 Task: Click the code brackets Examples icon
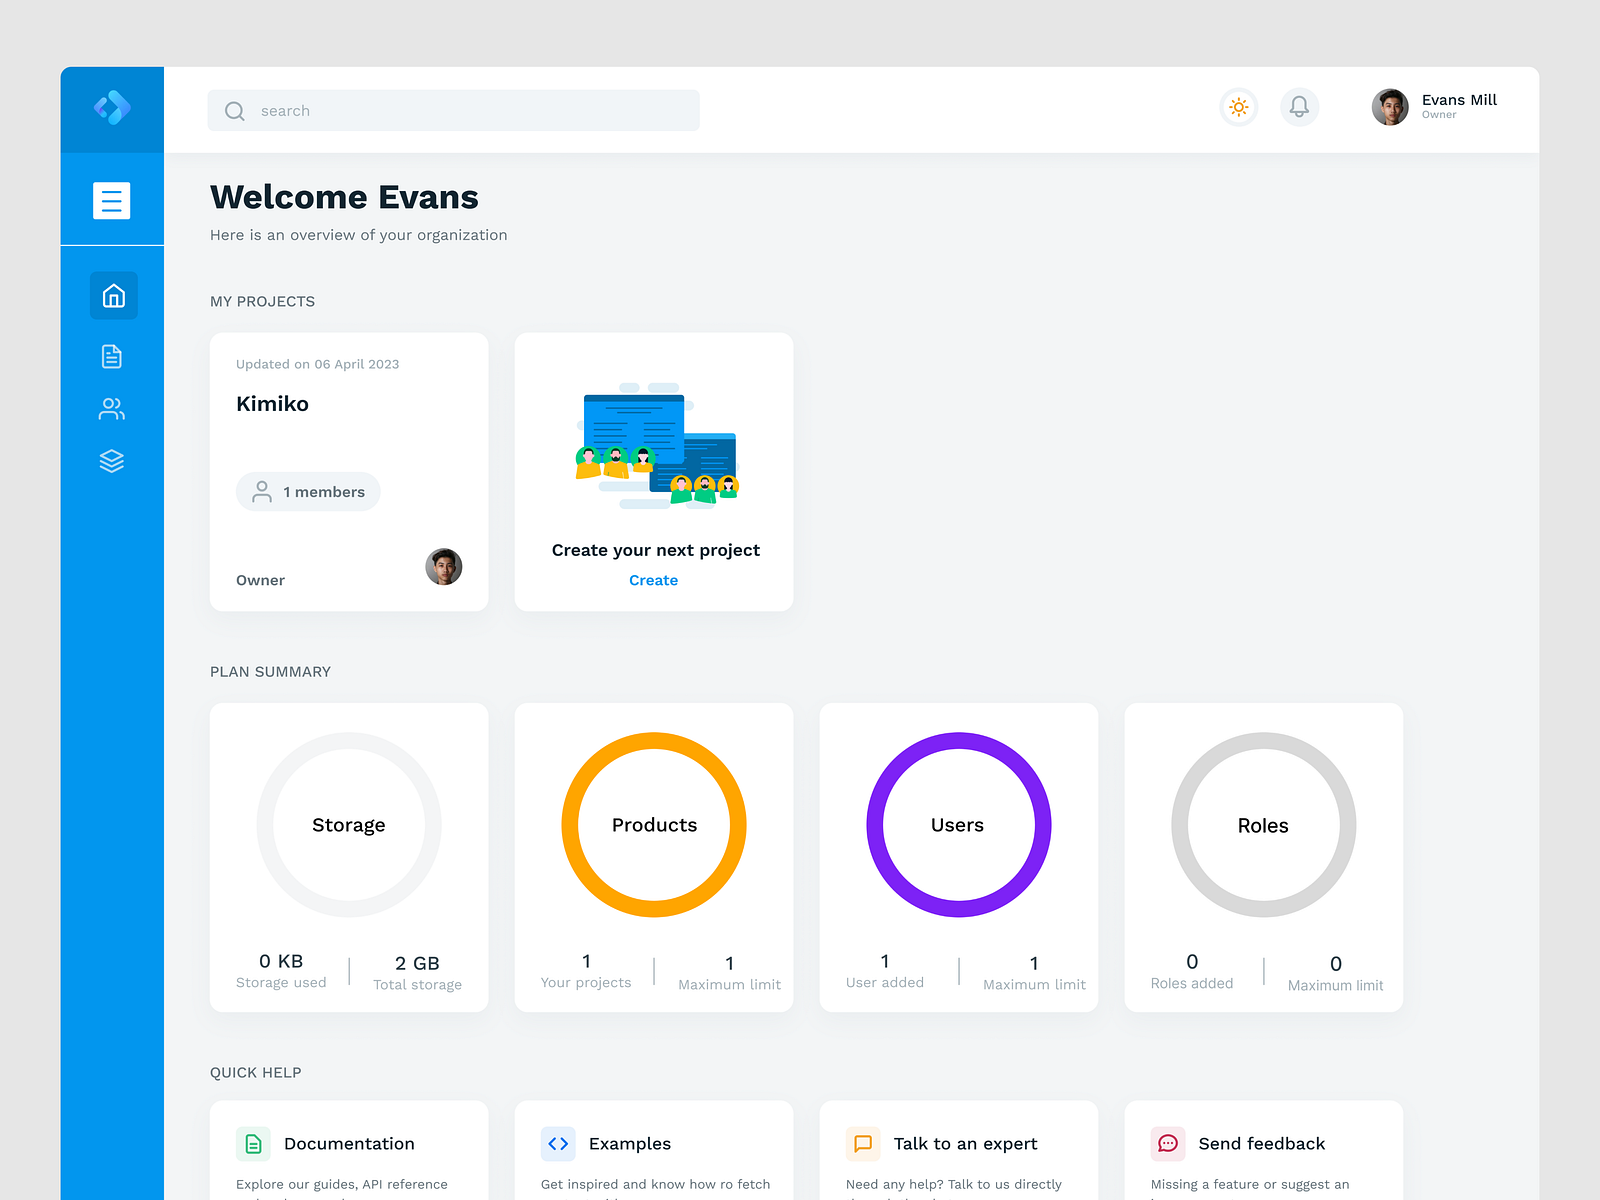coord(558,1143)
